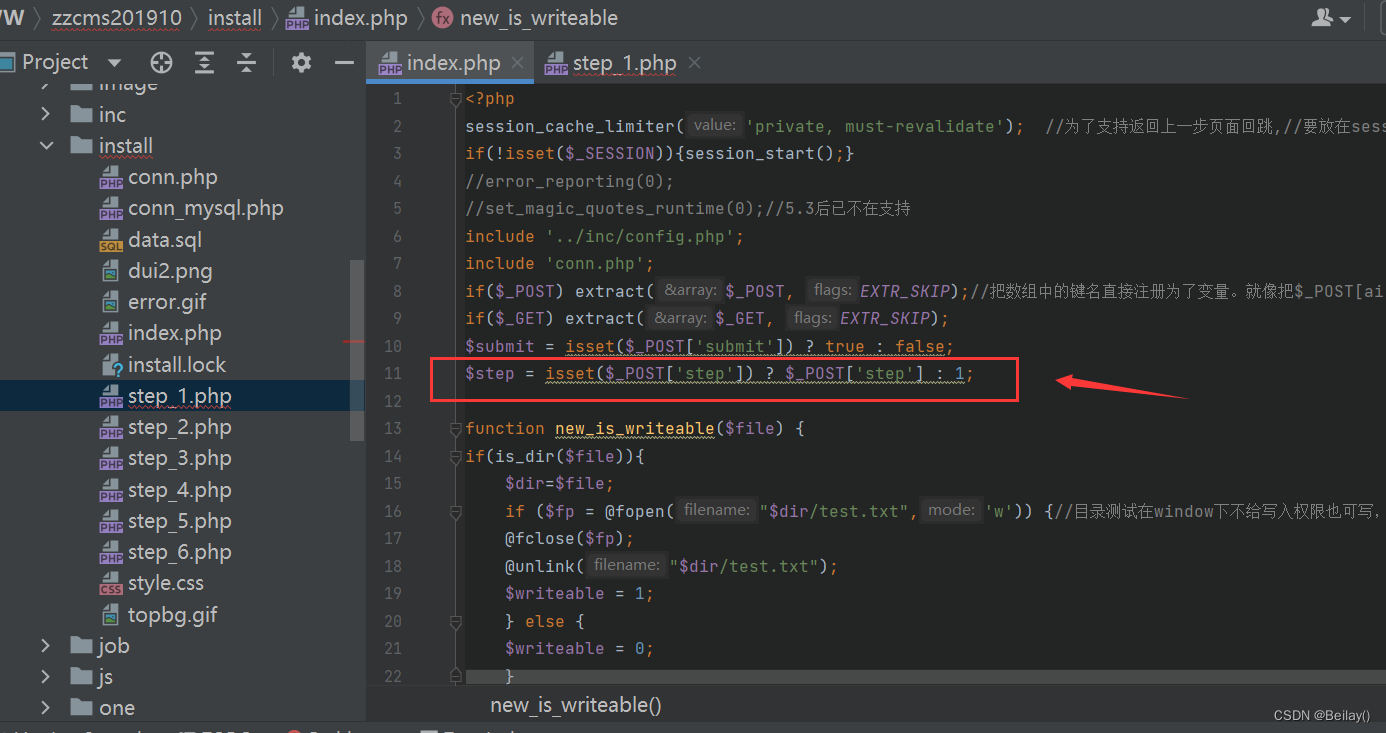The height and width of the screenshot is (733, 1386).
Task: Select index.php in project tree
Action: 174,333
